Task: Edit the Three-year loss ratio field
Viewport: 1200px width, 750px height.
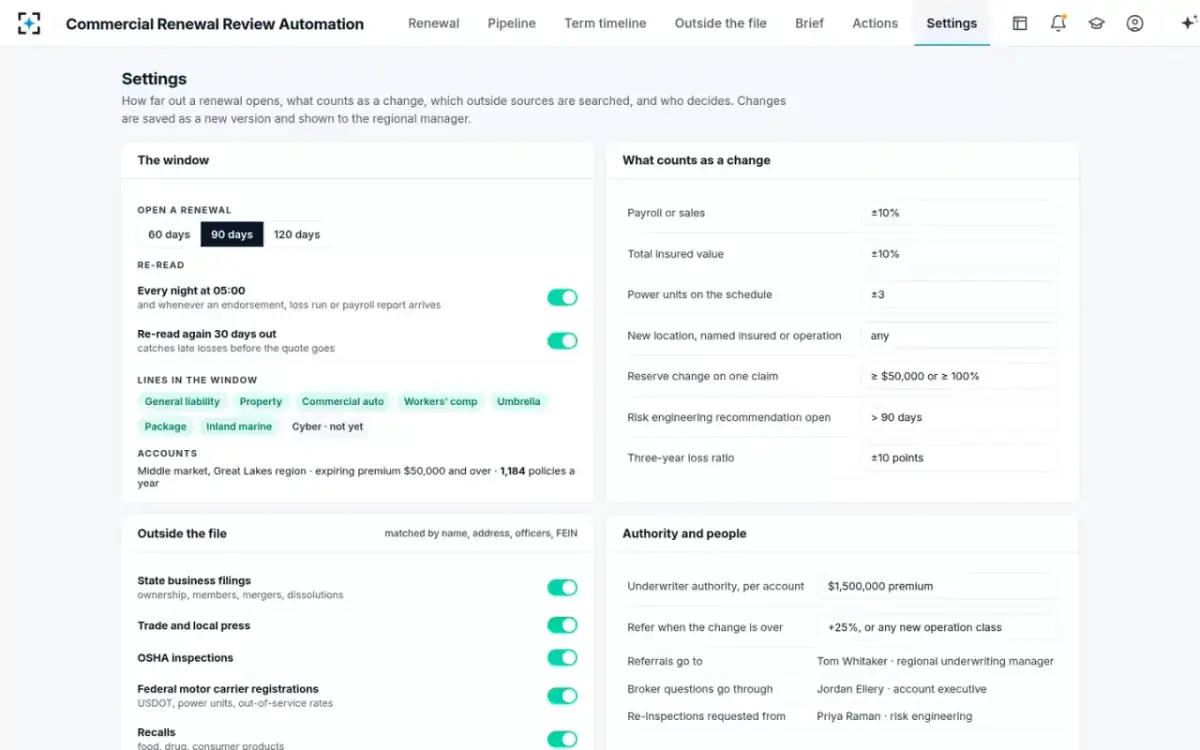Action: point(960,458)
